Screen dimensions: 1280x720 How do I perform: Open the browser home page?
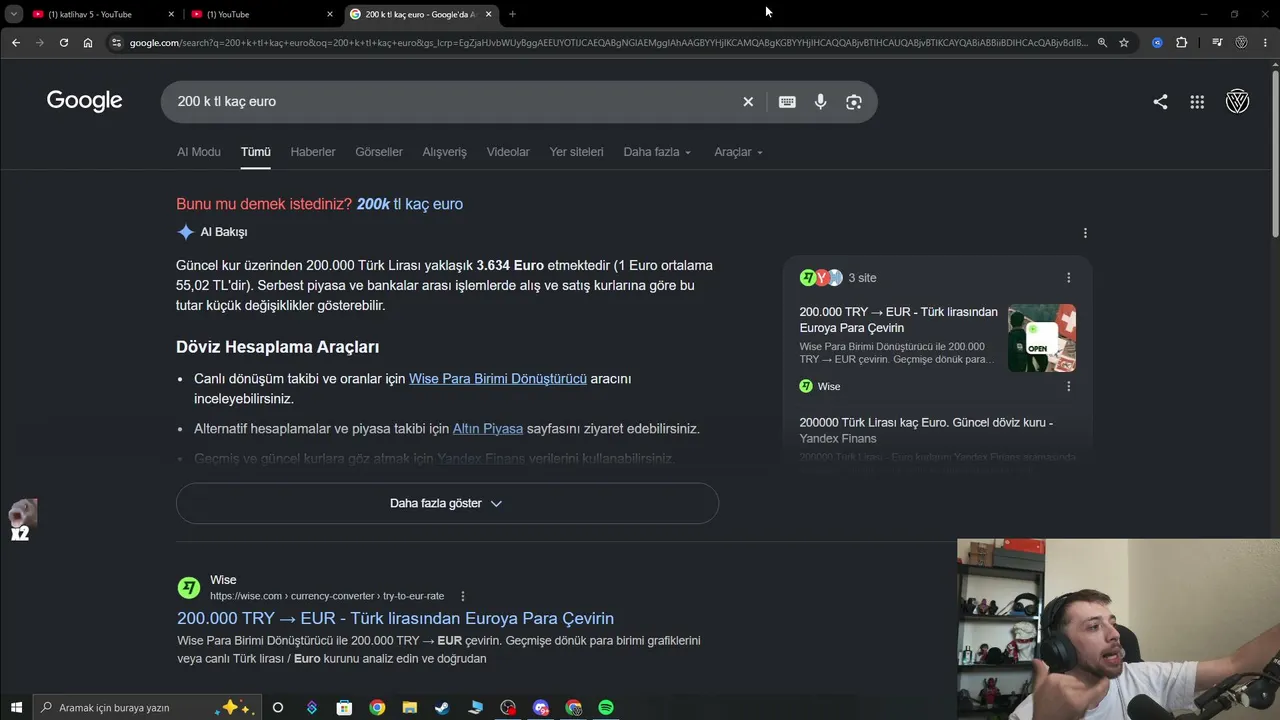[88, 43]
